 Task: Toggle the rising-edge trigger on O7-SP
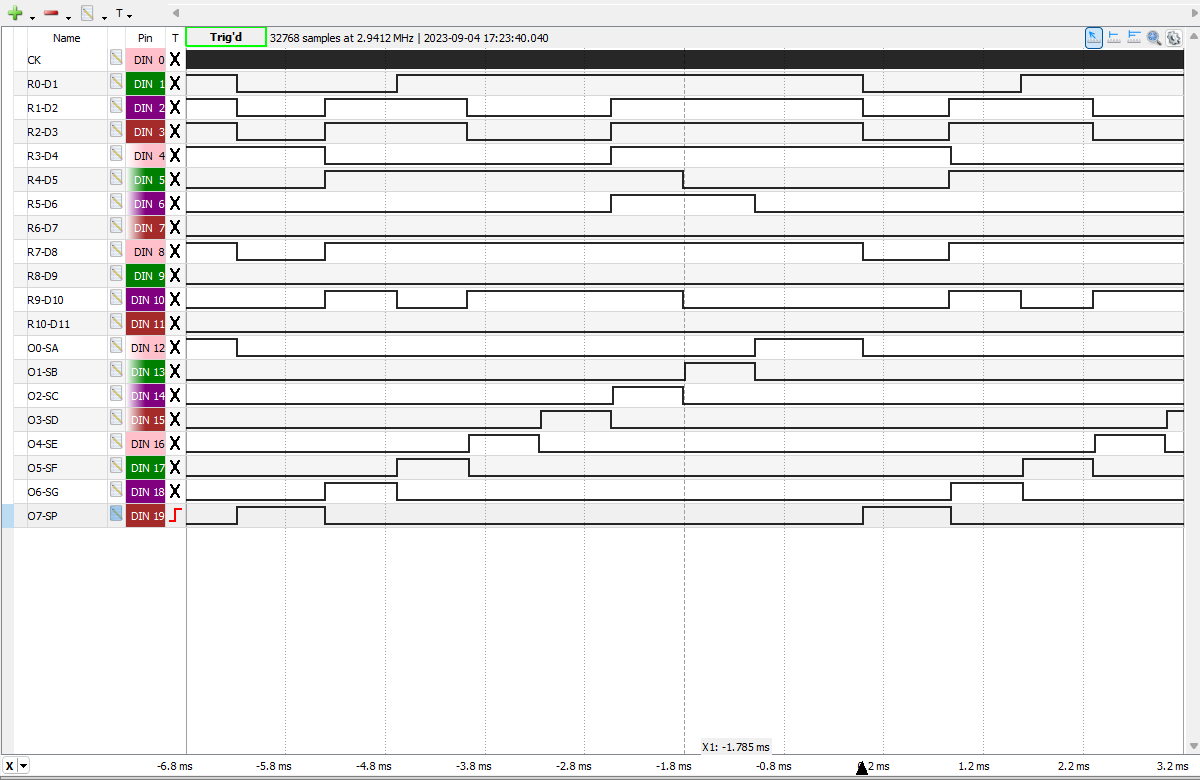(175, 515)
